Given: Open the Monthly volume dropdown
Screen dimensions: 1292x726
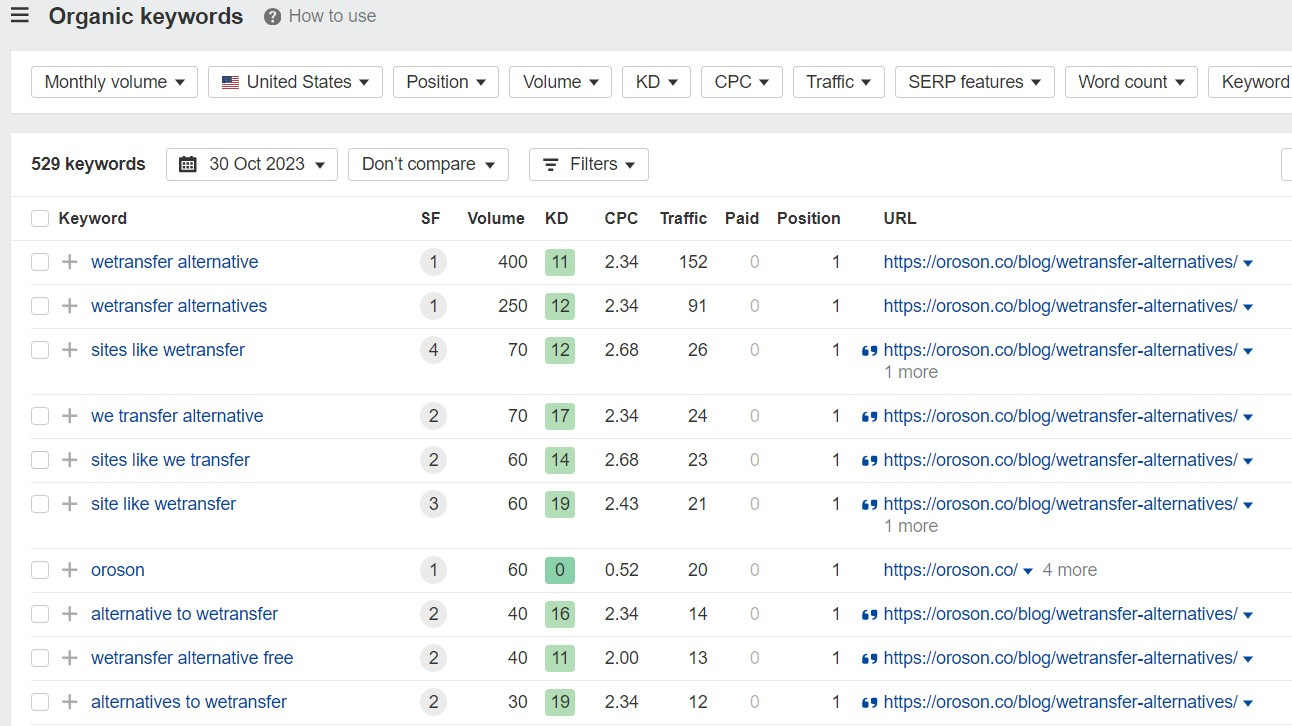Looking at the screenshot, I should tap(115, 82).
